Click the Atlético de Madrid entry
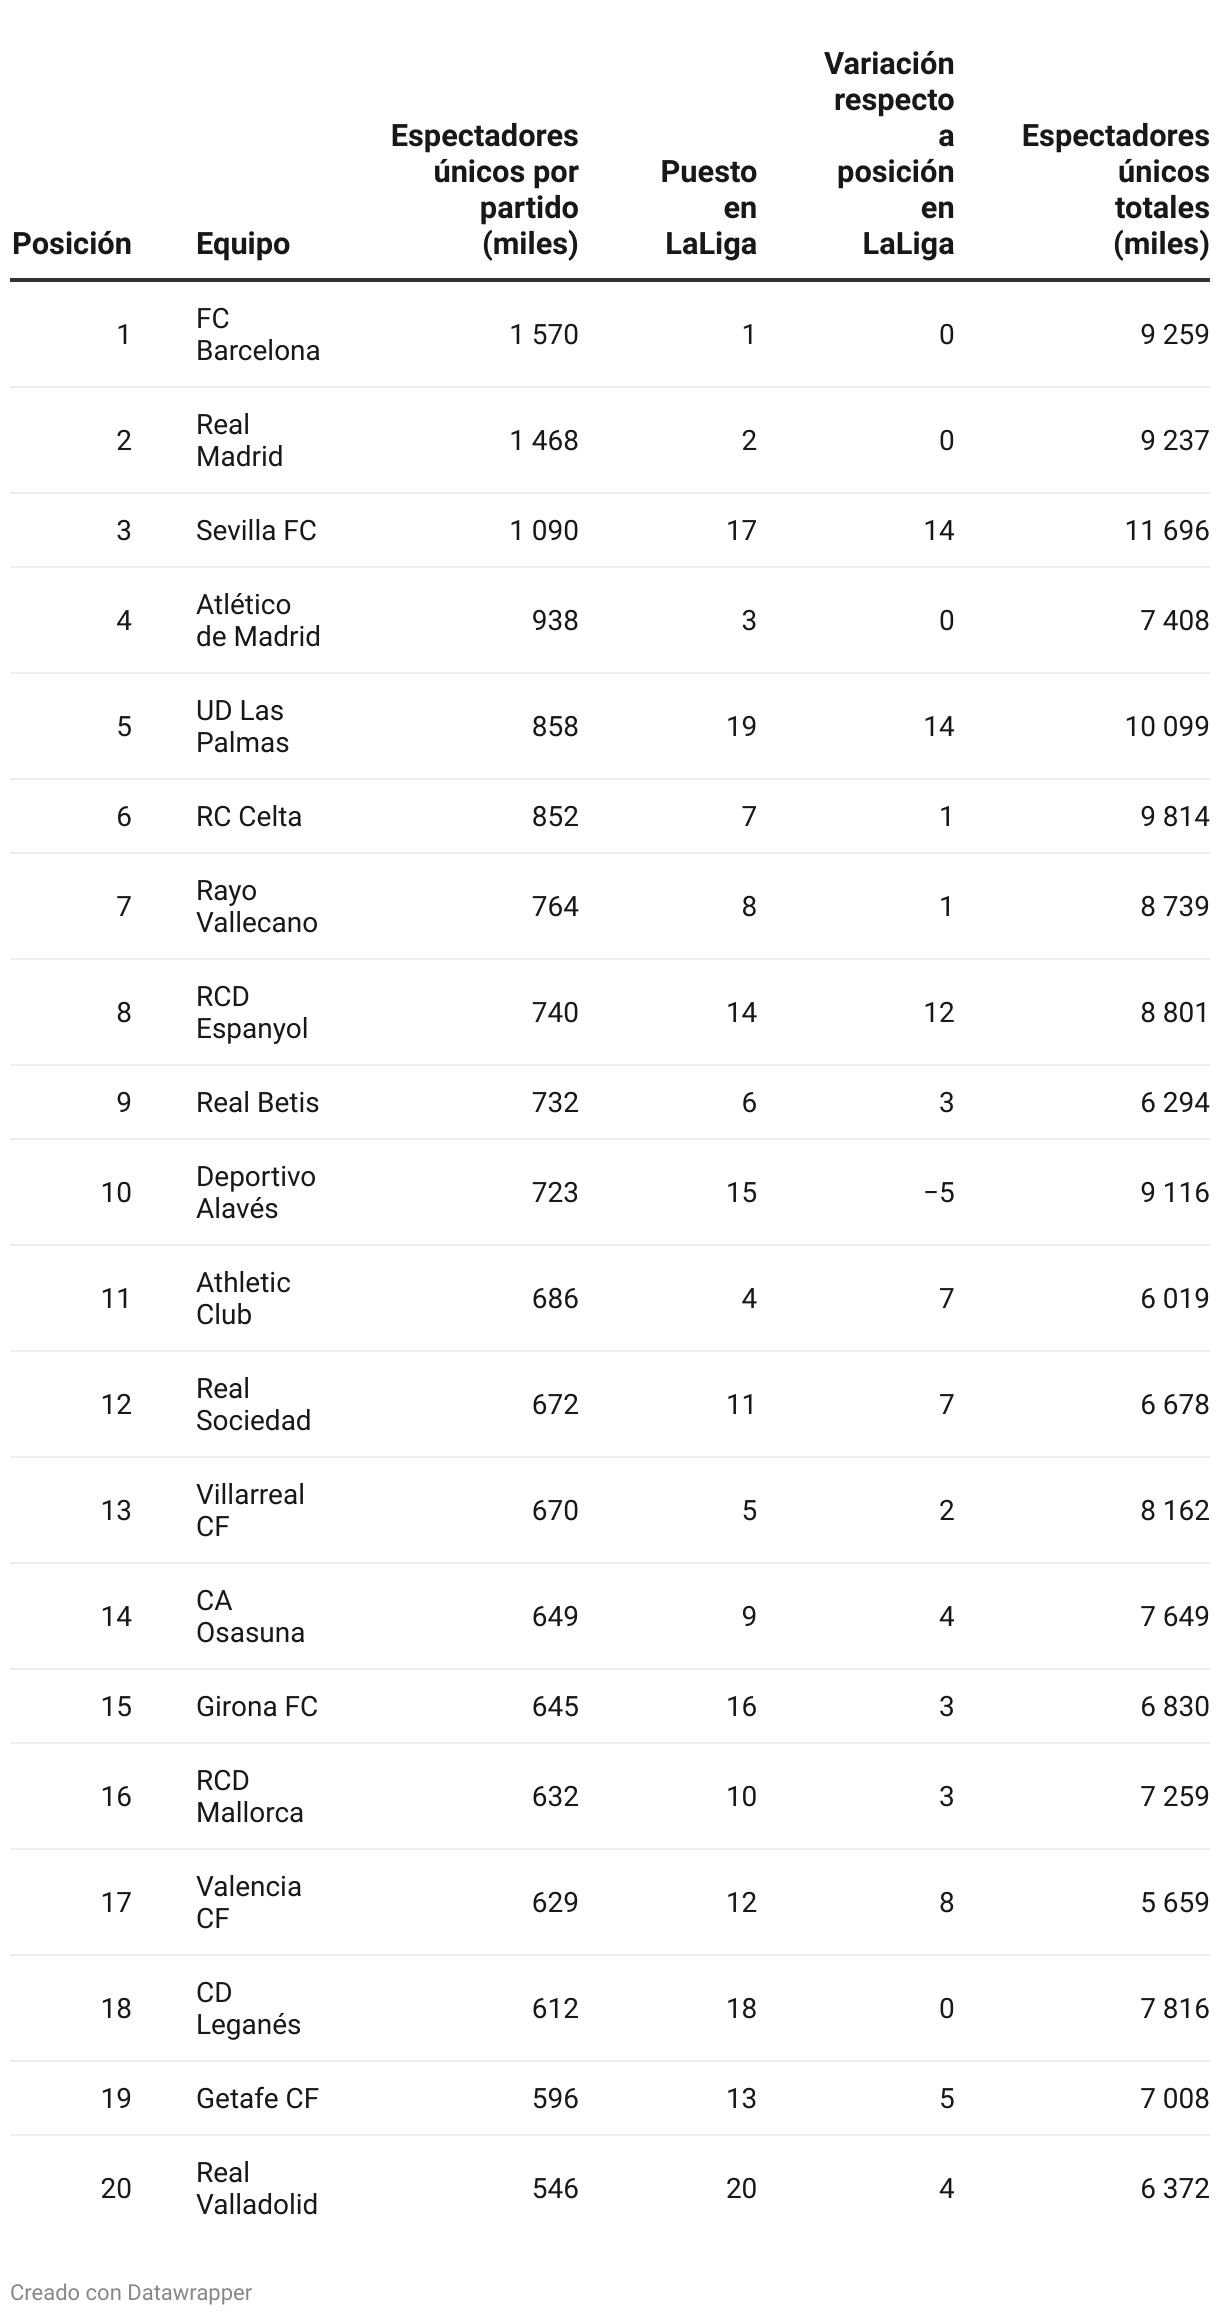 (x=258, y=621)
